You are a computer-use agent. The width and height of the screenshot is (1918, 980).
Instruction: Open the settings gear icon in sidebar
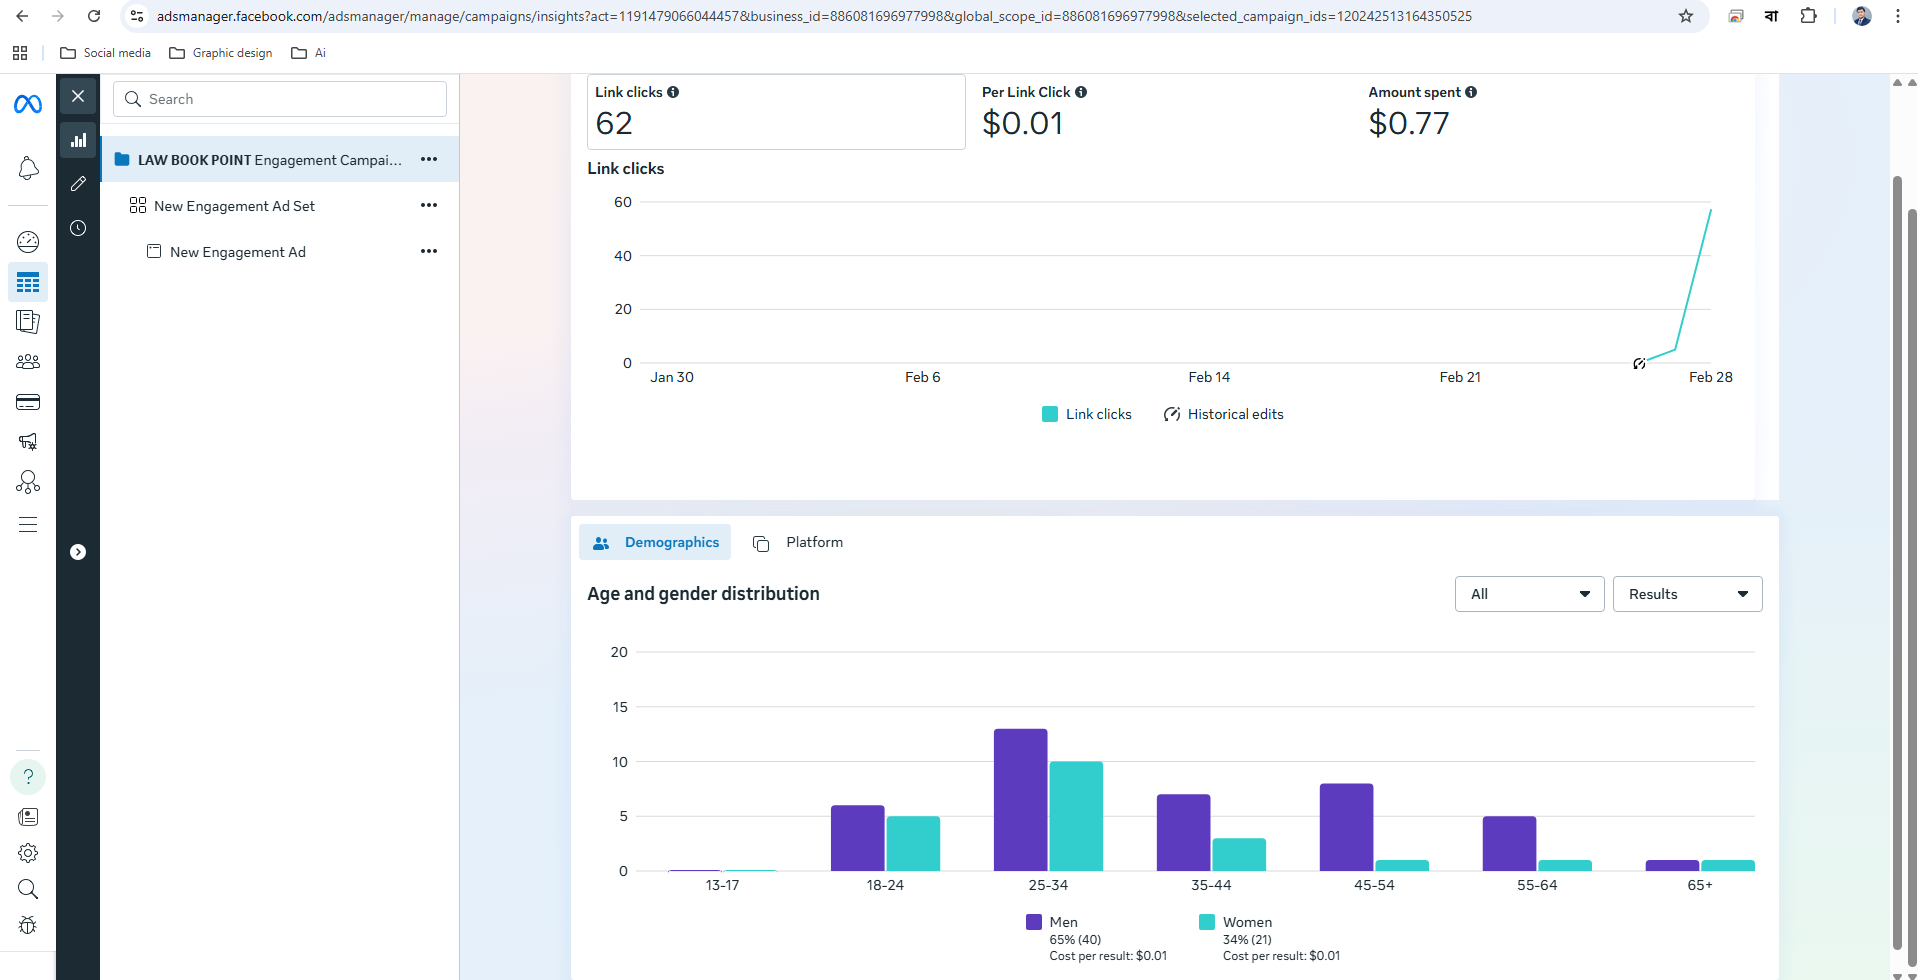pyautogui.click(x=28, y=853)
